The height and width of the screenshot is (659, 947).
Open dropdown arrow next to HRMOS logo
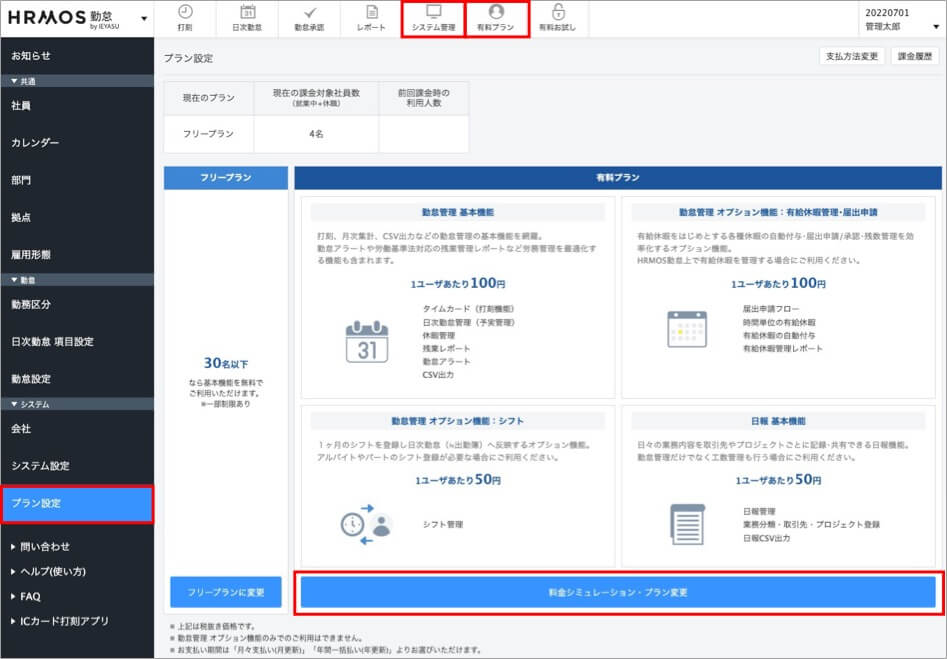tap(145, 19)
